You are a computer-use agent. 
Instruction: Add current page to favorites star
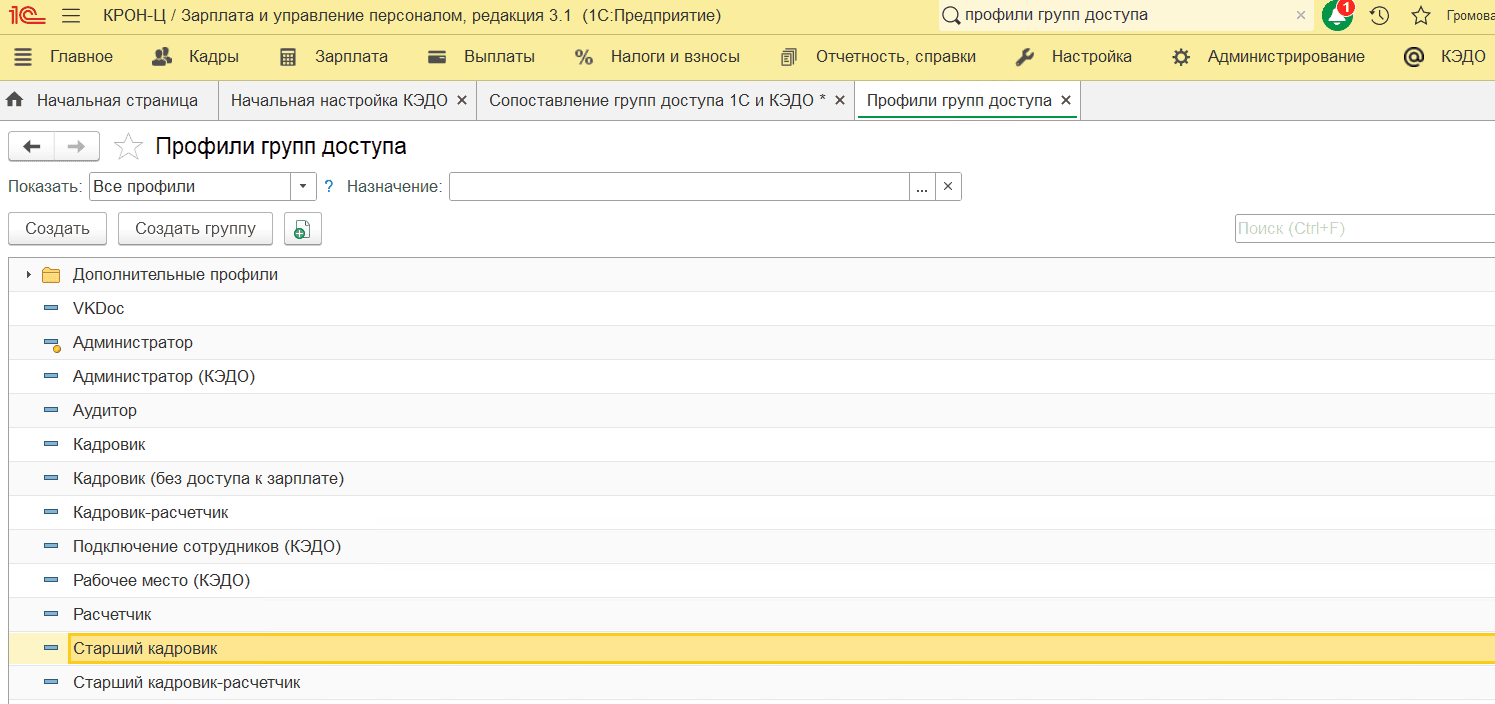(128, 147)
